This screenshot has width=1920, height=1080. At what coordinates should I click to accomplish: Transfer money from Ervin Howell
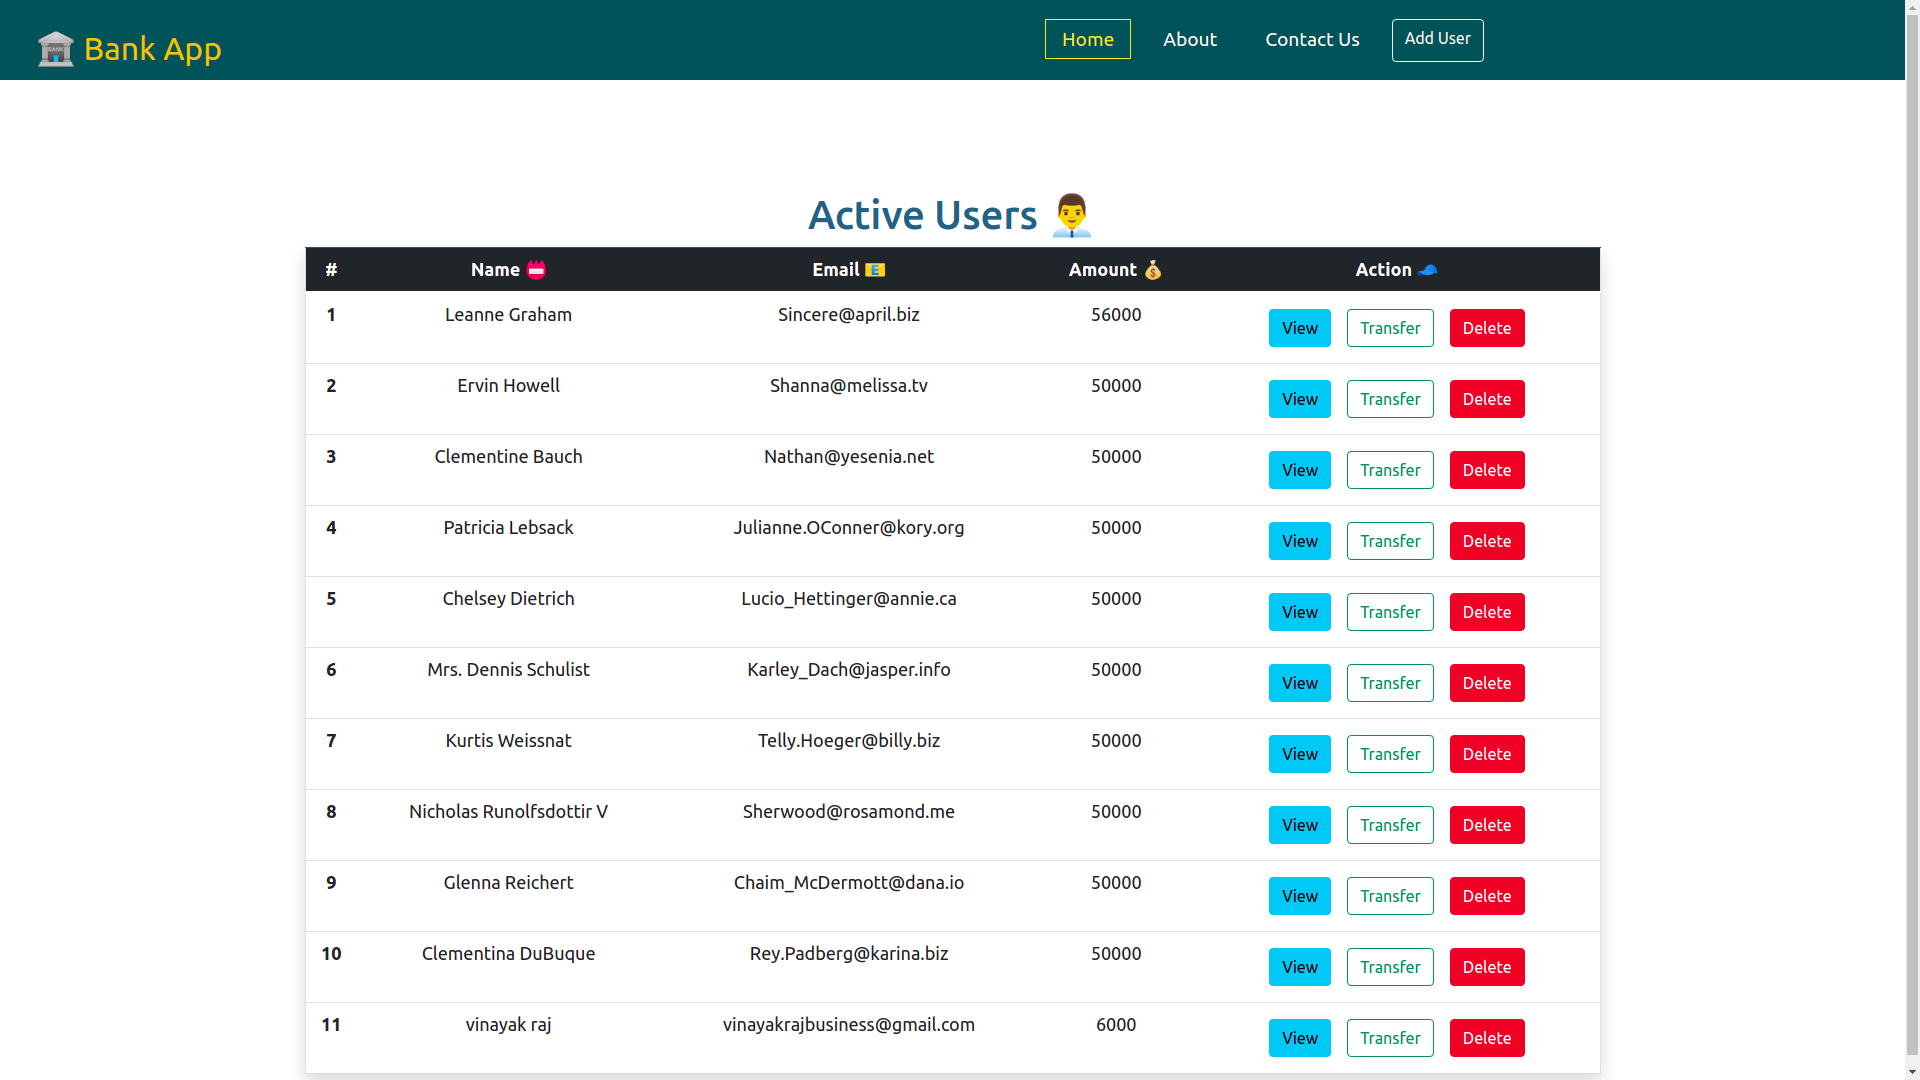coord(1390,399)
